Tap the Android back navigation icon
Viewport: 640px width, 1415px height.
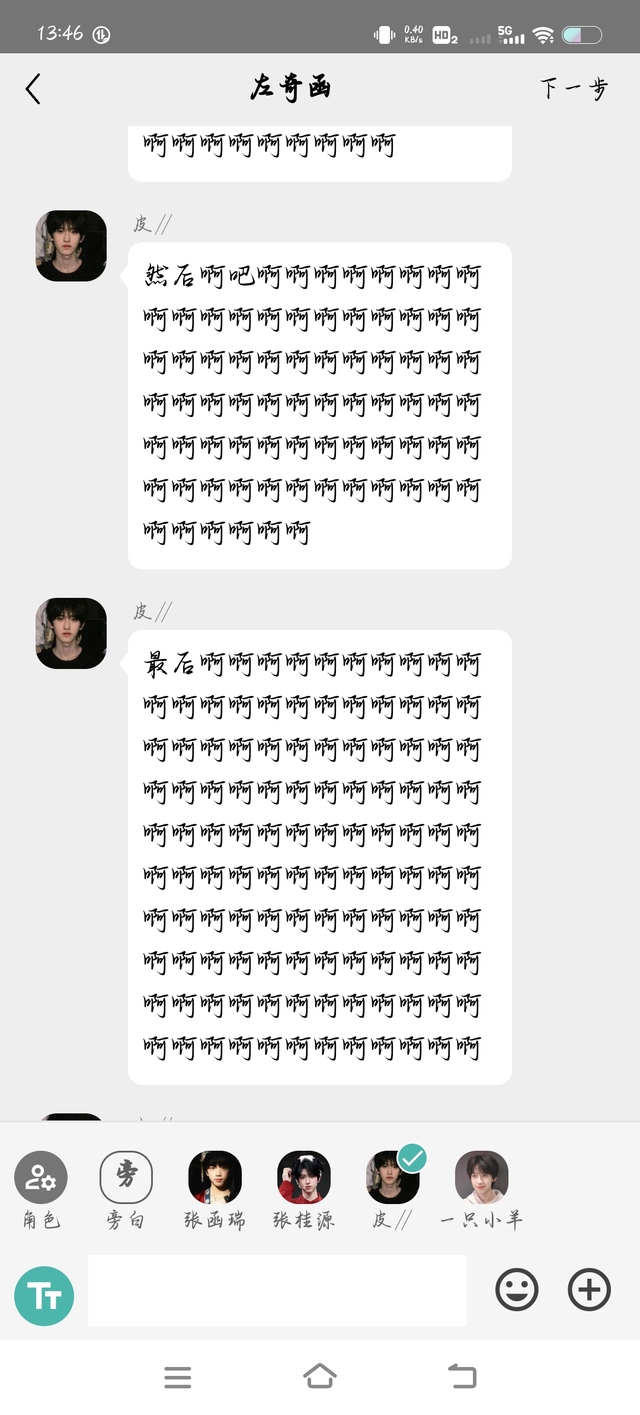point(462,1377)
